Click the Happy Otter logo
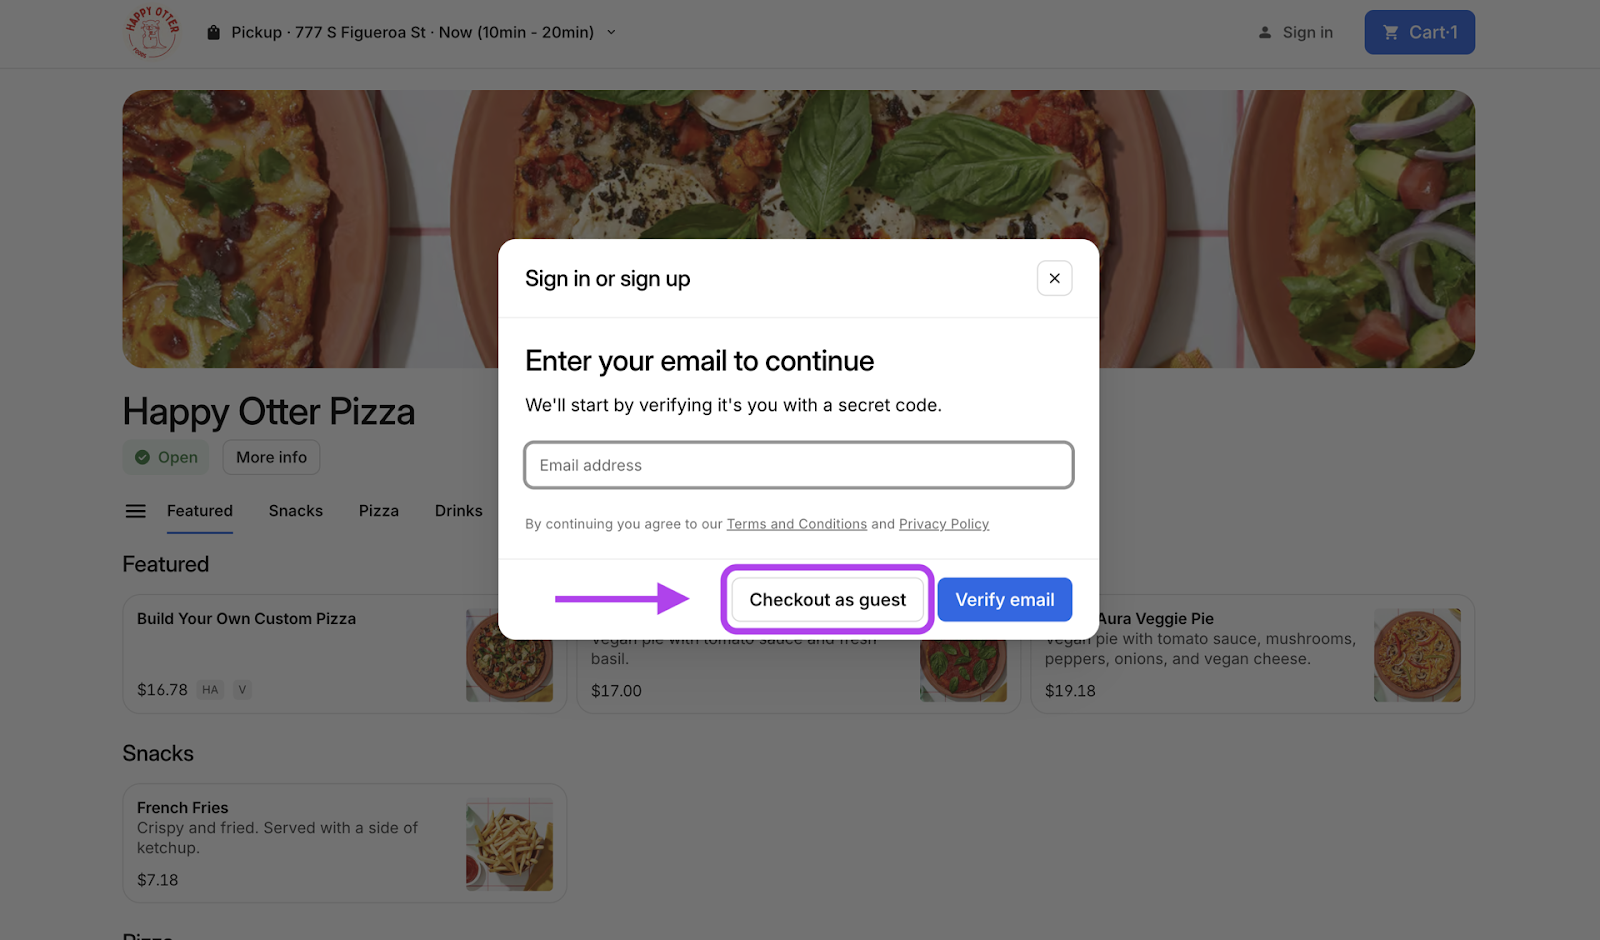Image resolution: width=1600 pixels, height=940 pixels. point(152,32)
